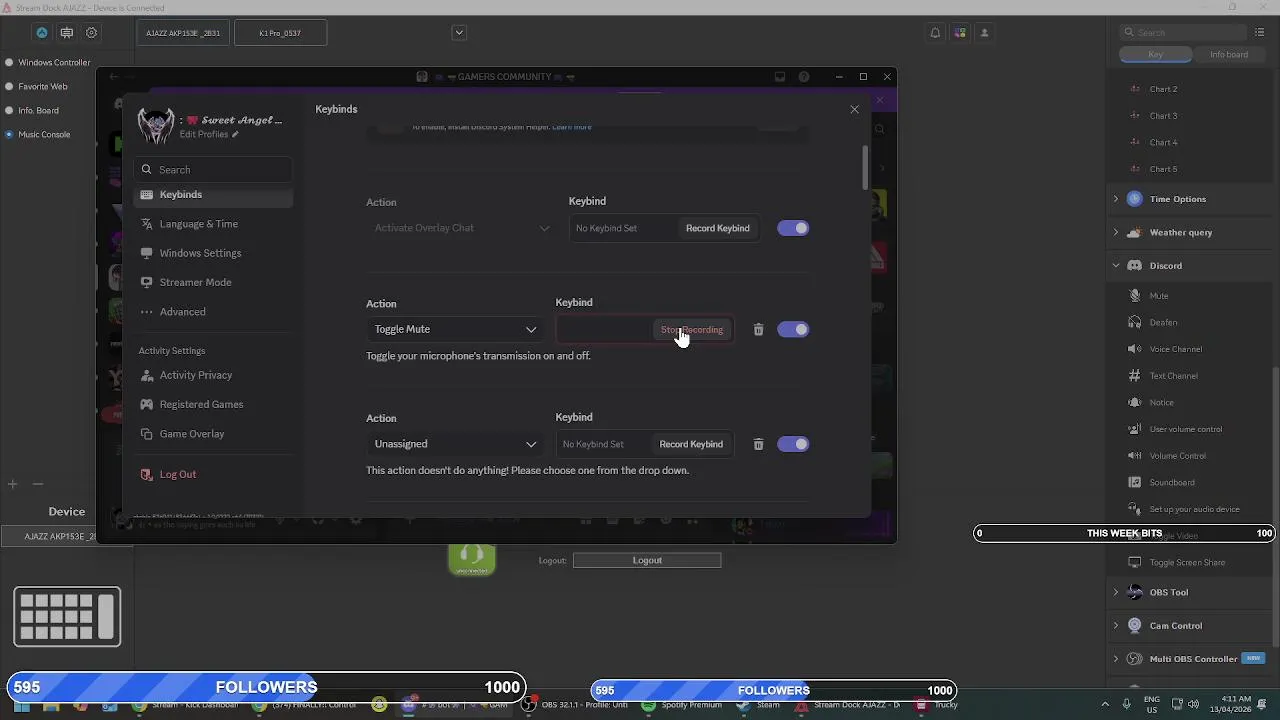Select the Chart 5 icon
Screen dimensions: 1280x720
click(1134, 169)
